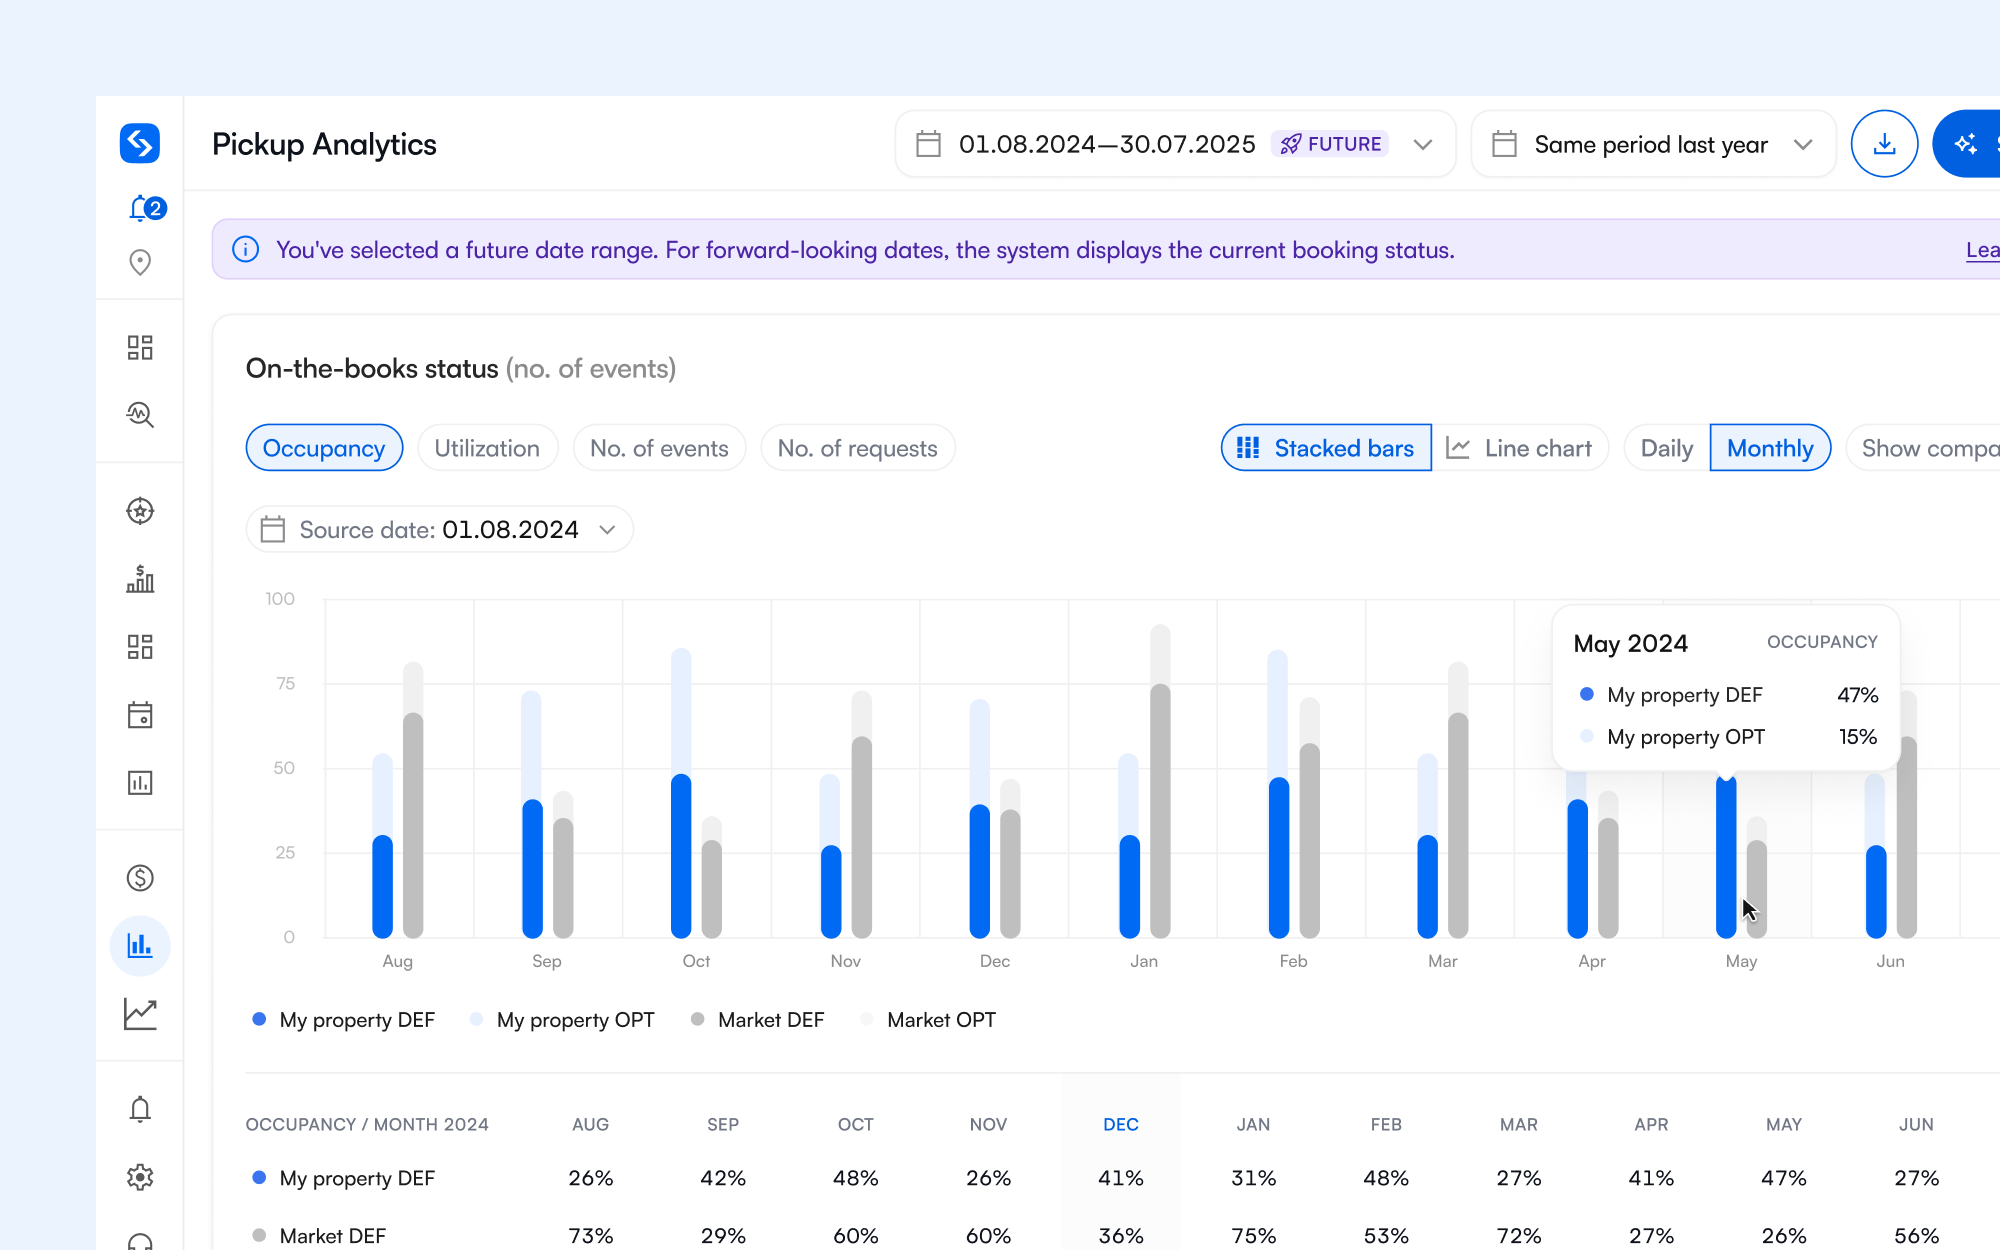Open notifications via the bell badge icon
Viewport: 2000px width, 1250px height.
tap(140, 208)
